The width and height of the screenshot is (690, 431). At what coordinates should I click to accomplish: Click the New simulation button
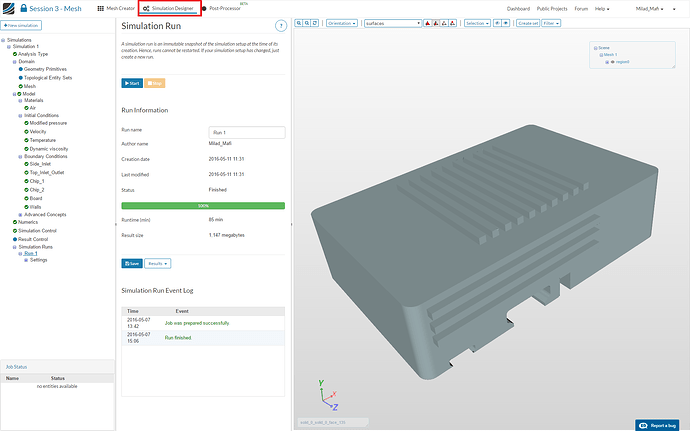[x=22, y=23]
